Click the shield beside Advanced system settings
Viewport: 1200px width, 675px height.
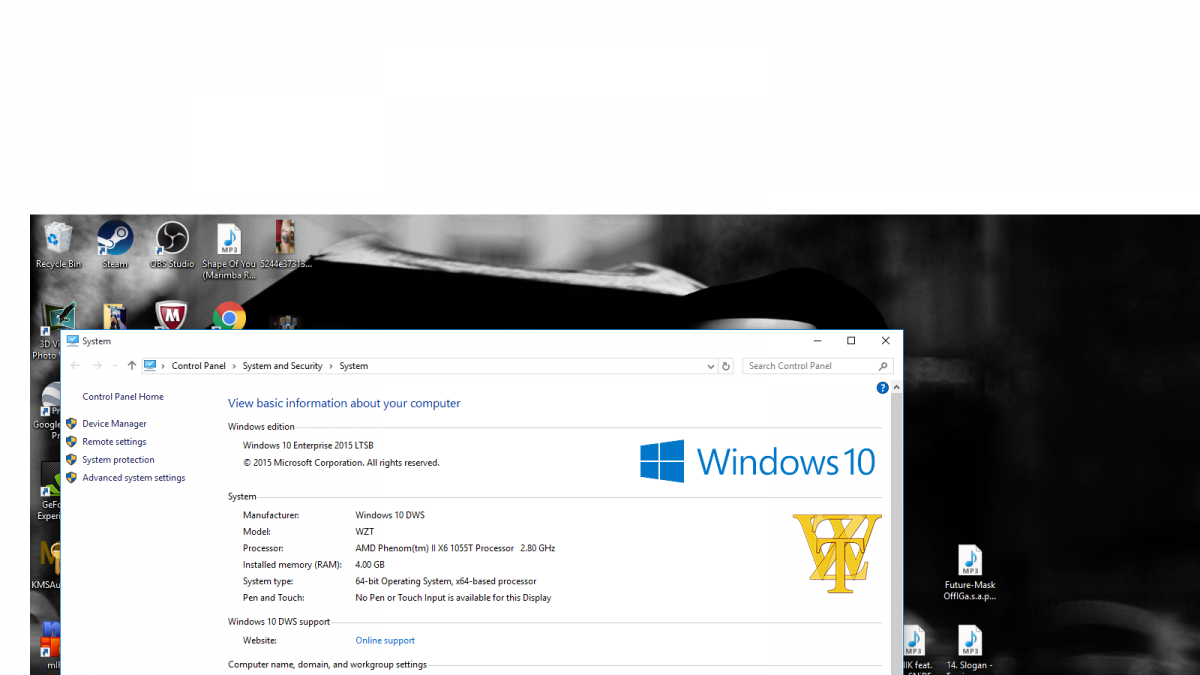pos(72,478)
